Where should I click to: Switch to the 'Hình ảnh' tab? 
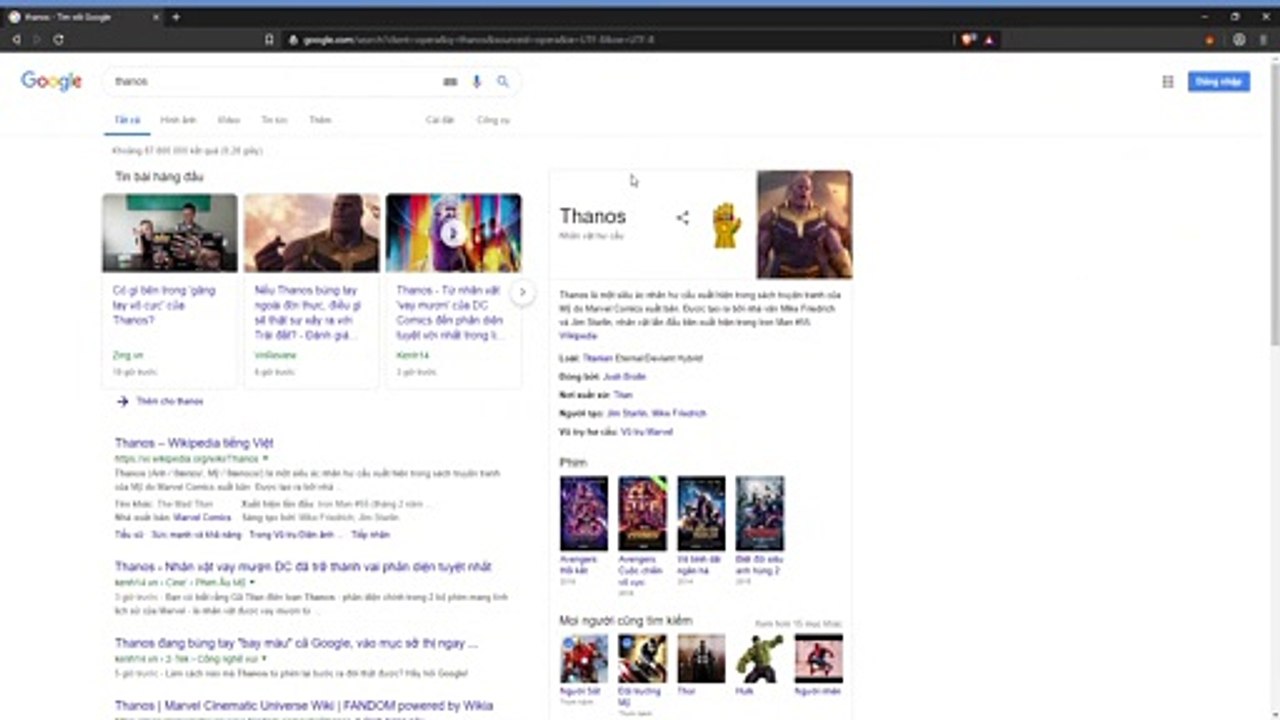[x=178, y=120]
